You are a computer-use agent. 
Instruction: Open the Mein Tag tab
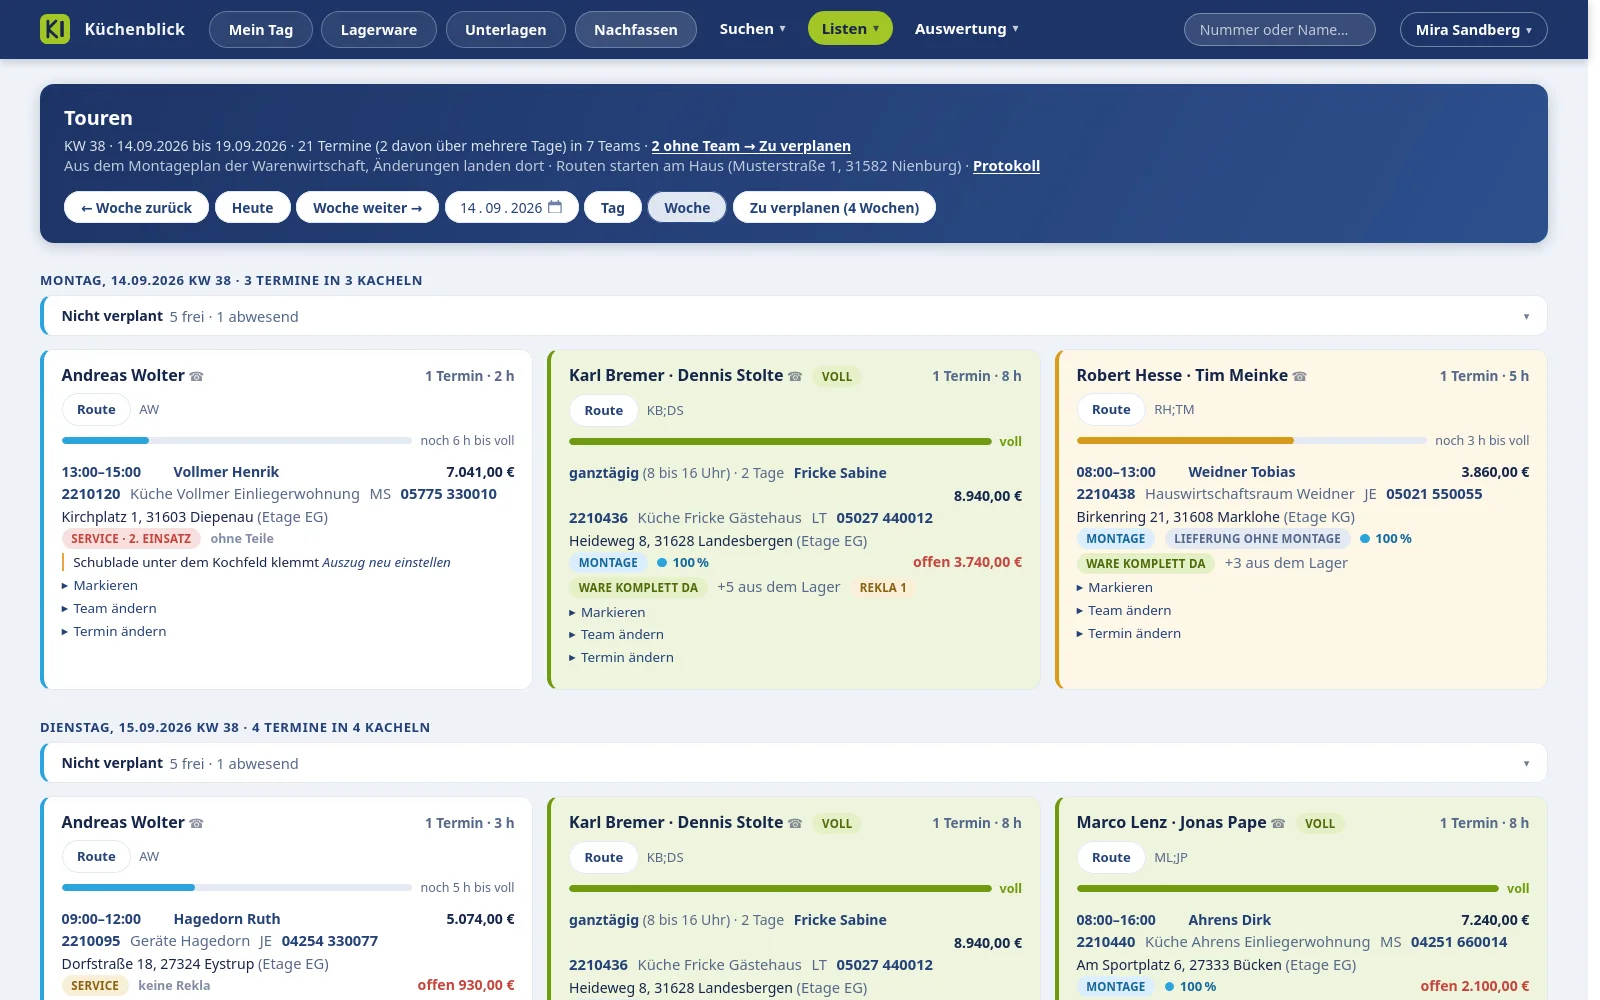pos(261,30)
